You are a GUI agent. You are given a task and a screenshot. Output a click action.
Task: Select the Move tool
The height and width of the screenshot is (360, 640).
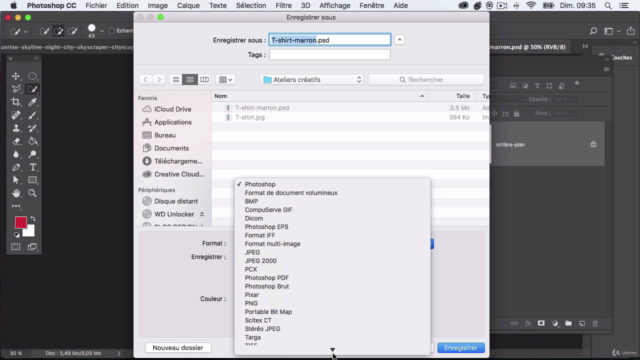[x=16, y=76]
